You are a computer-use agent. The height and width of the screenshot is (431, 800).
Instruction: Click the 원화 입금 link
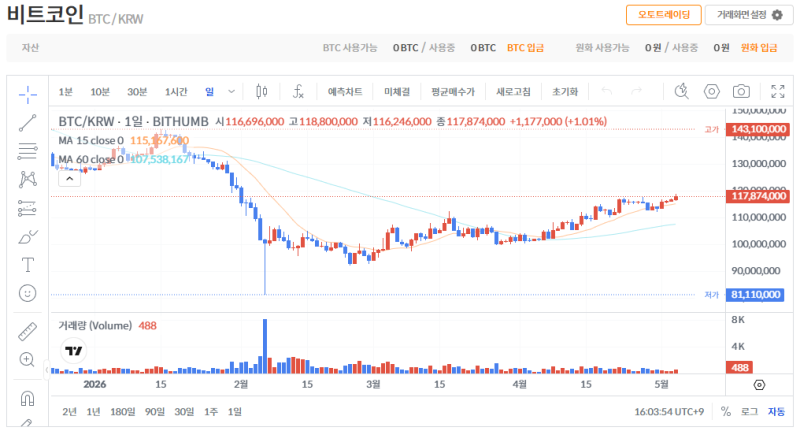coord(759,48)
